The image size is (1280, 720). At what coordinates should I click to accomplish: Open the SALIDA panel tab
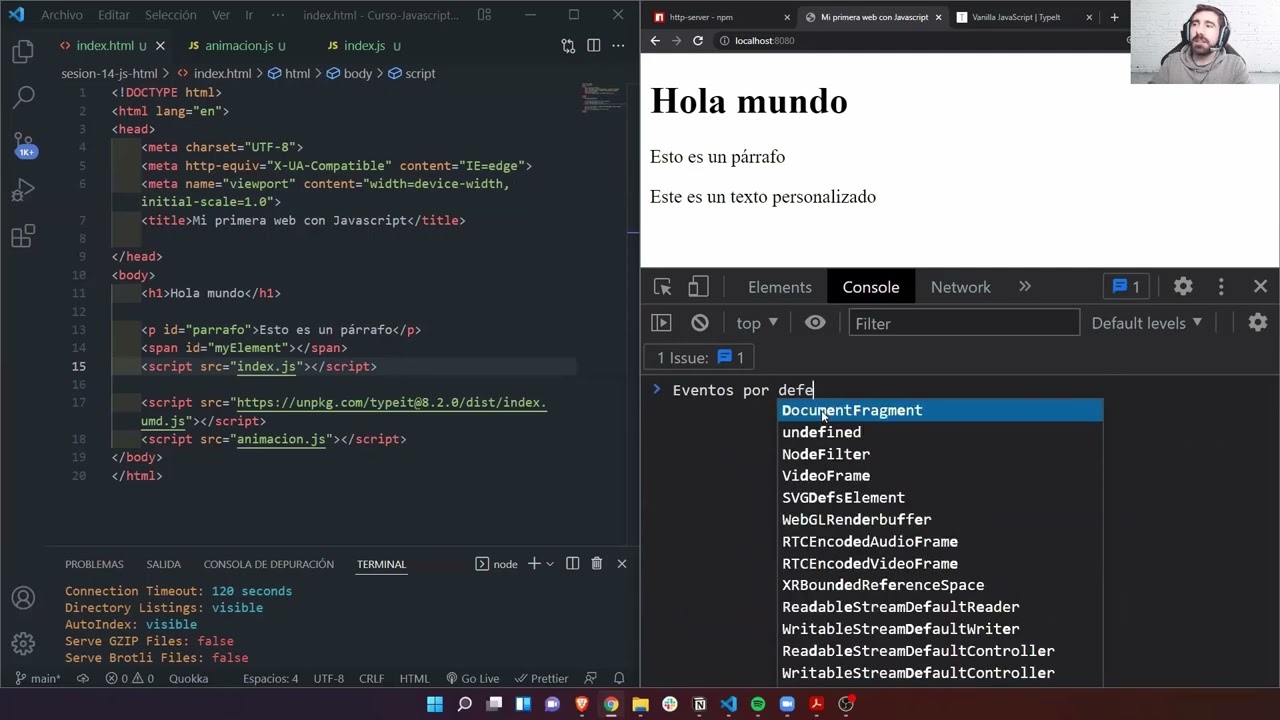coord(163,564)
